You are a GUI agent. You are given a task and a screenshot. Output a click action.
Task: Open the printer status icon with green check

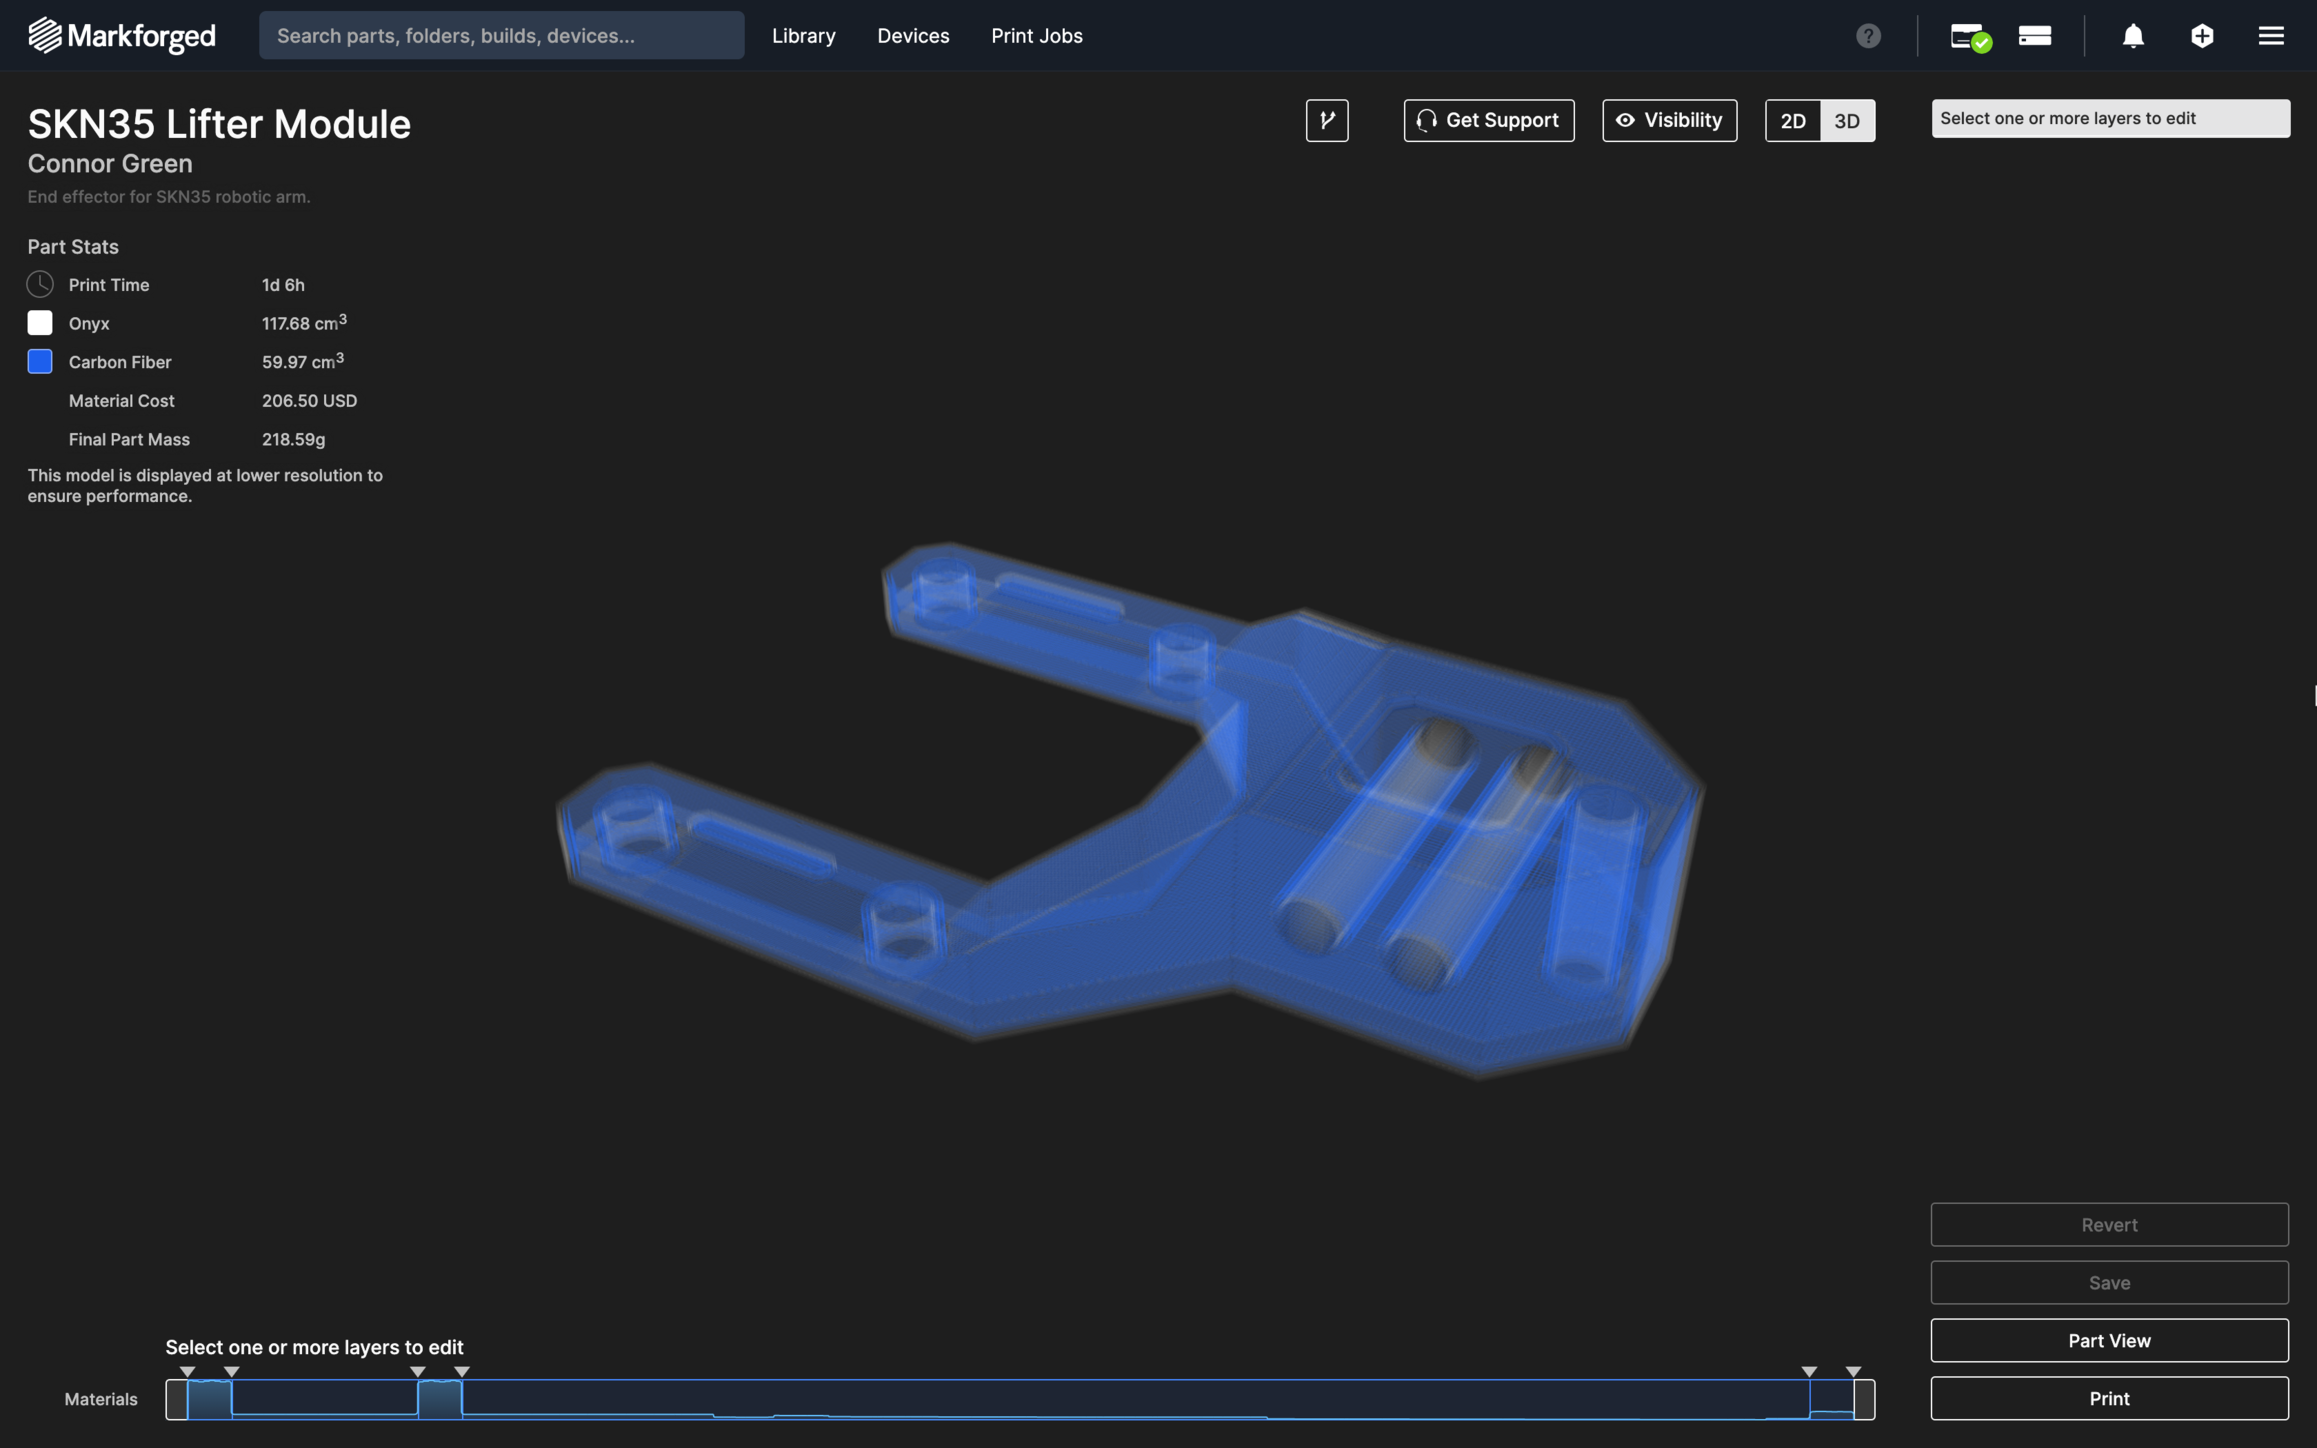(1969, 37)
